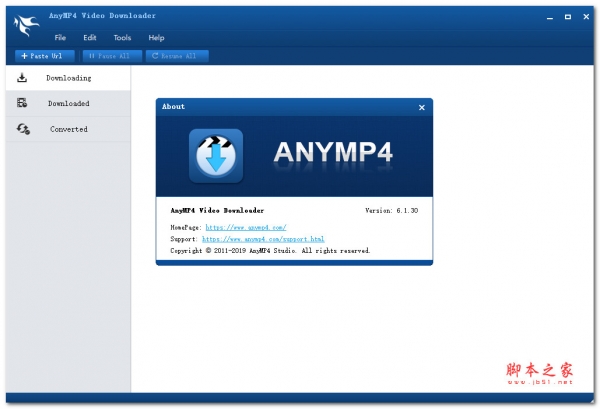Minimize the AnyMP4 window
Screen dimensions: 600x409
[x=550, y=17]
